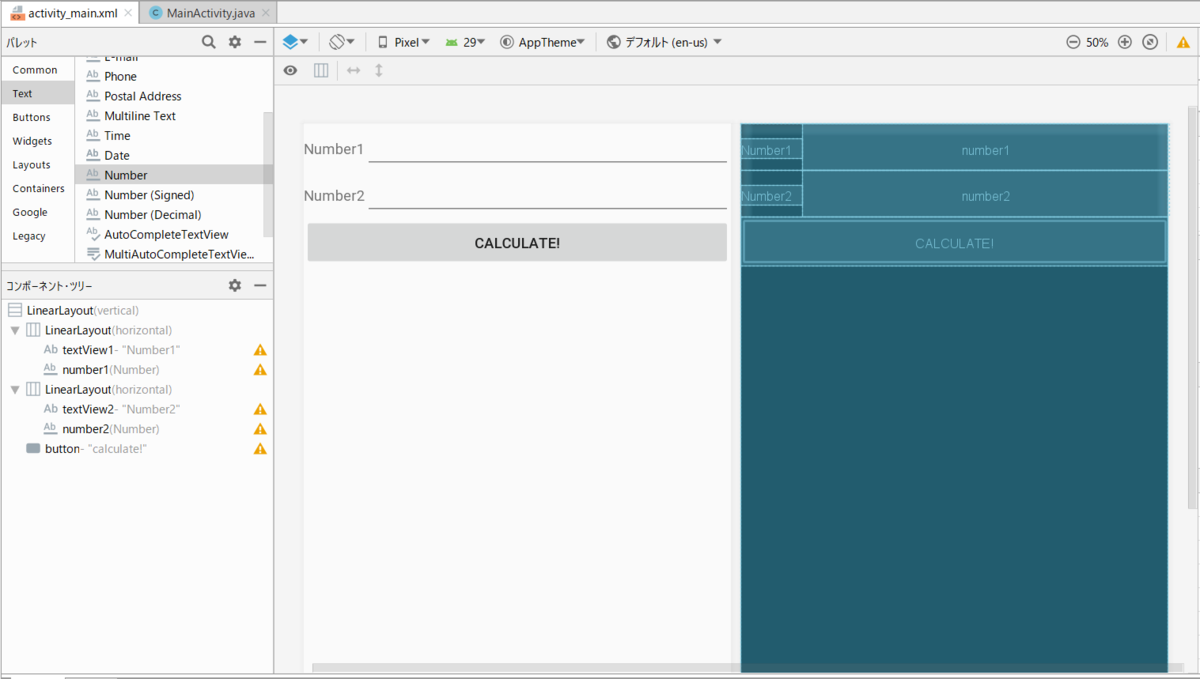Select Legacy palette category

click(x=37, y=236)
